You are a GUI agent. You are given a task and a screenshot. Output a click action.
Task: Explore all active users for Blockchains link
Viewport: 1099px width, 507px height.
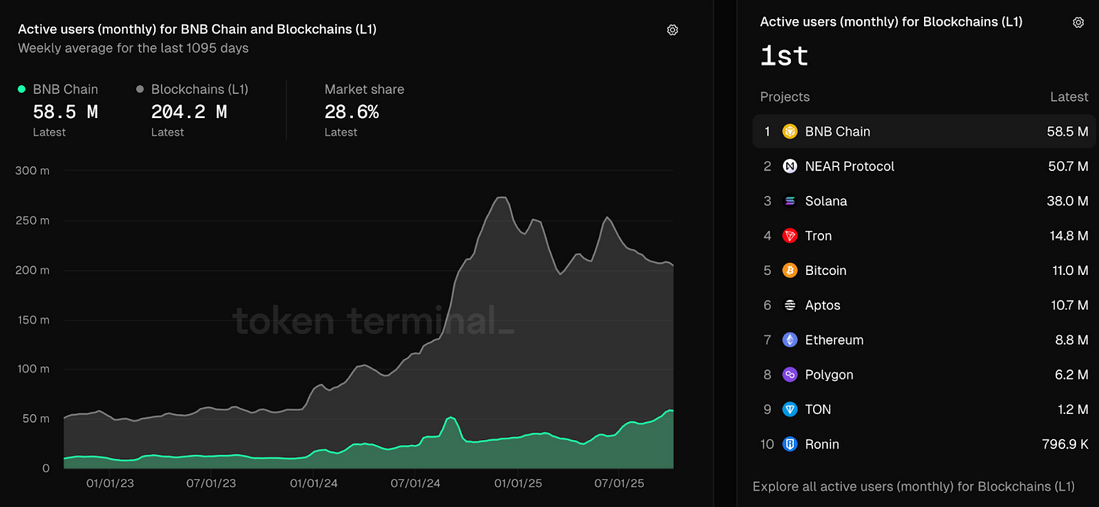(x=913, y=487)
